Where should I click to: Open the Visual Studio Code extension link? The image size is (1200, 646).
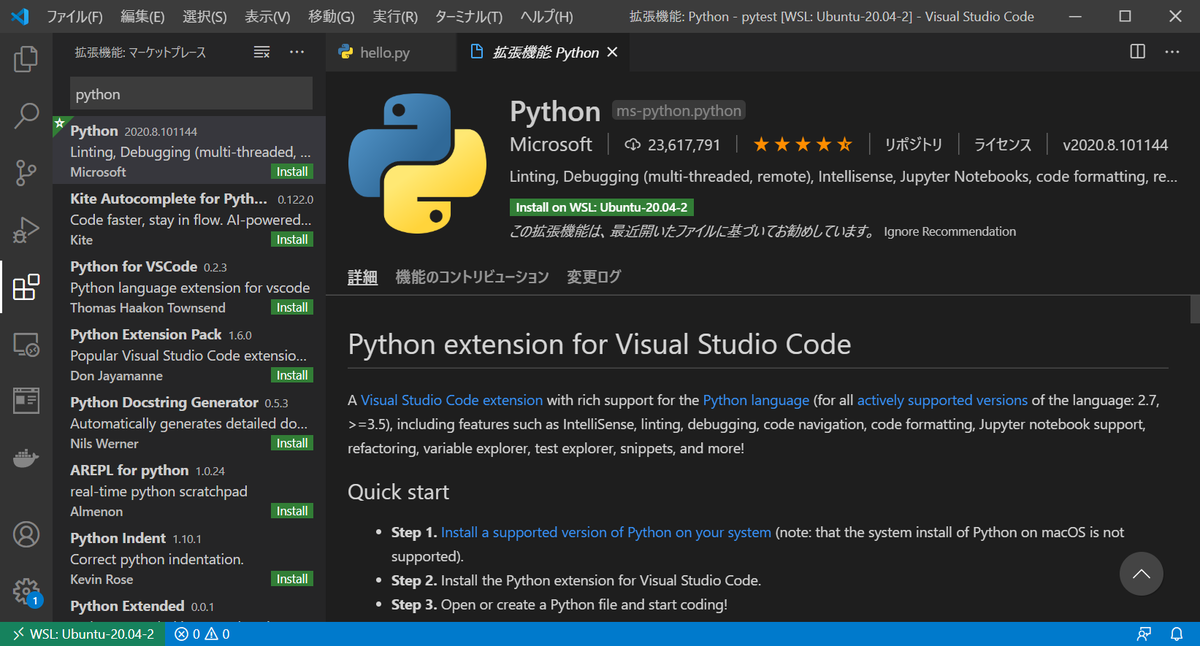tap(452, 400)
